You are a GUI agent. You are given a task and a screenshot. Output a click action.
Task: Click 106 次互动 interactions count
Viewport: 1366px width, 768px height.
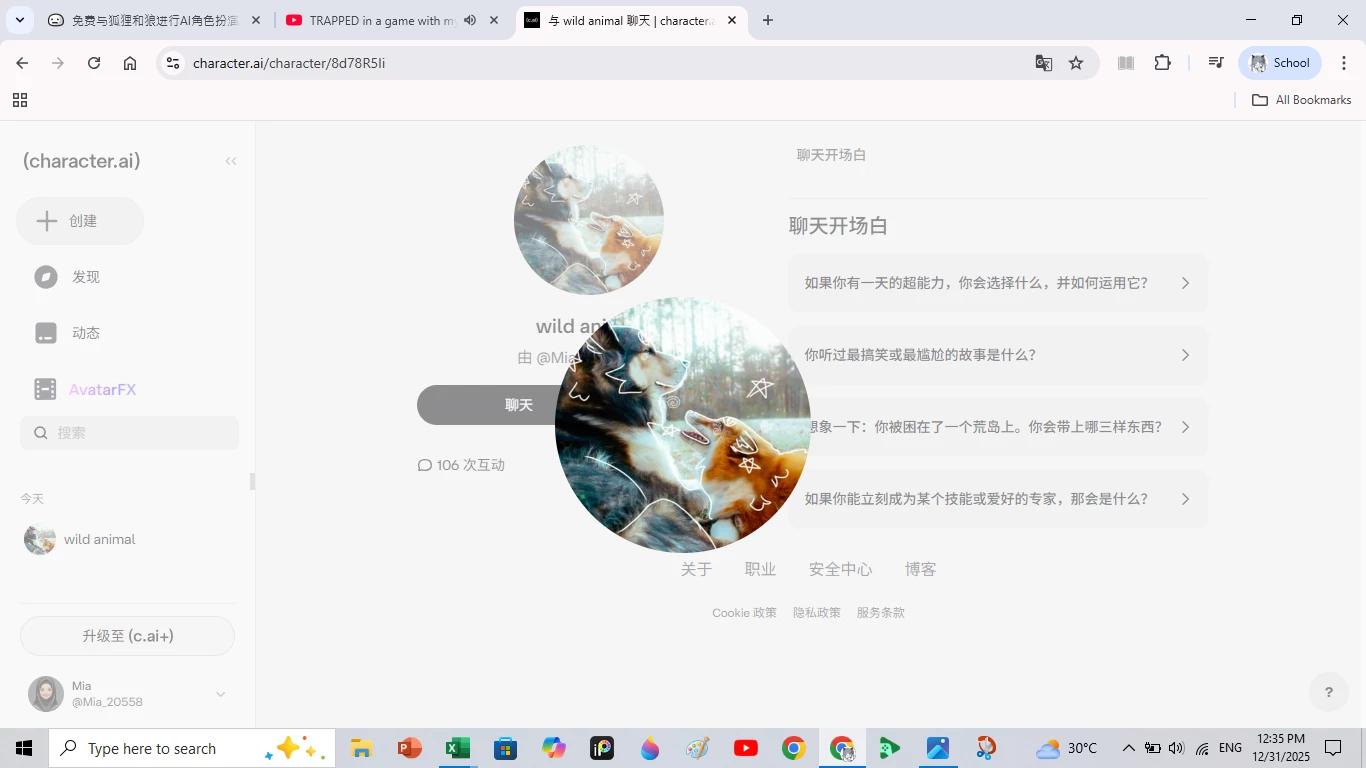pos(461,465)
